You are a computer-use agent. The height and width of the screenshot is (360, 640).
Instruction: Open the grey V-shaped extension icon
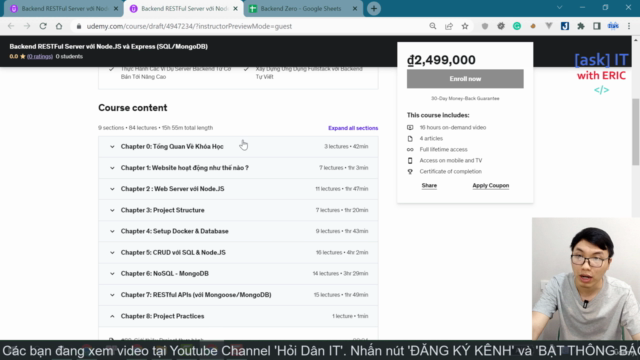(x=549, y=26)
